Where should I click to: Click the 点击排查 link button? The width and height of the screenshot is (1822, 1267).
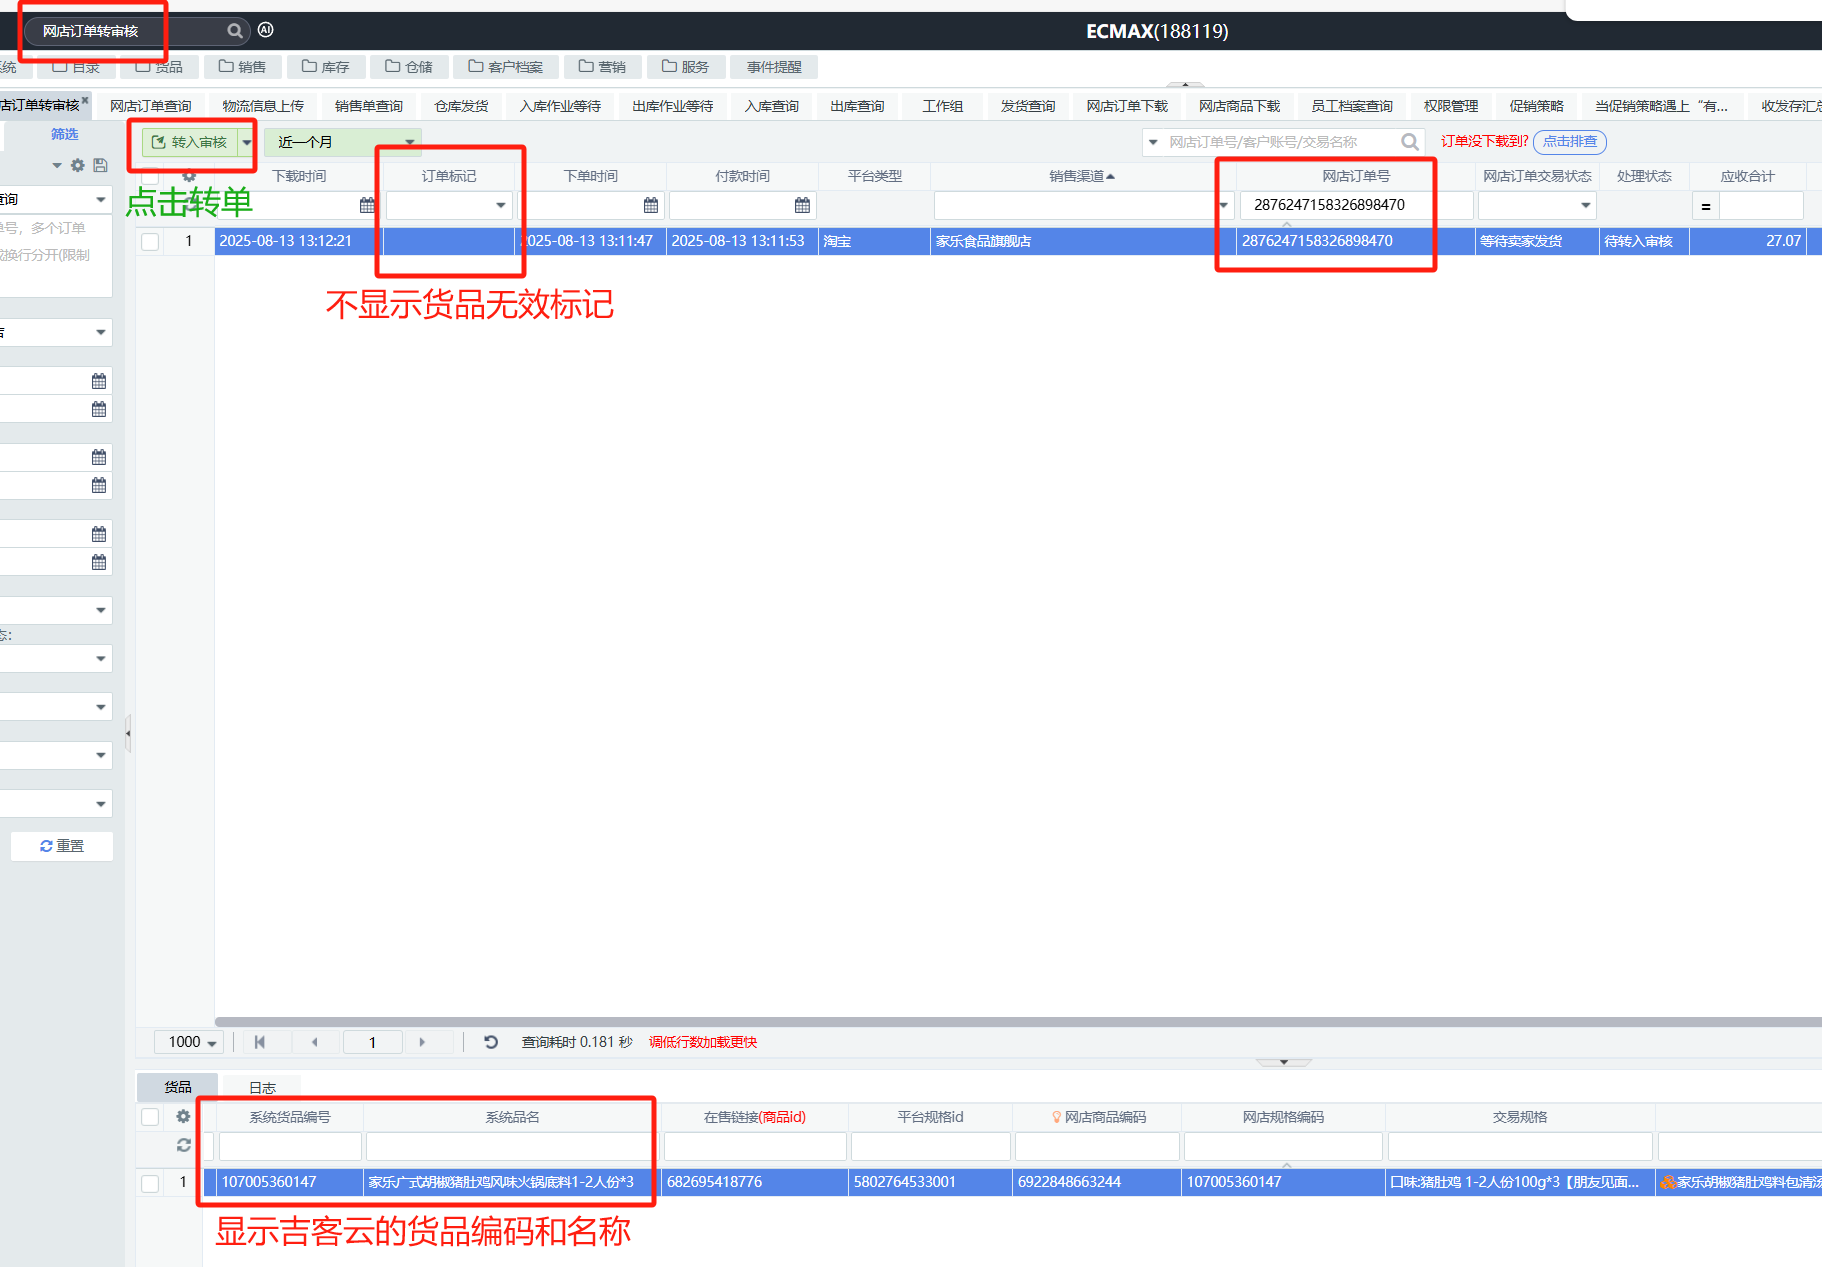1570,142
